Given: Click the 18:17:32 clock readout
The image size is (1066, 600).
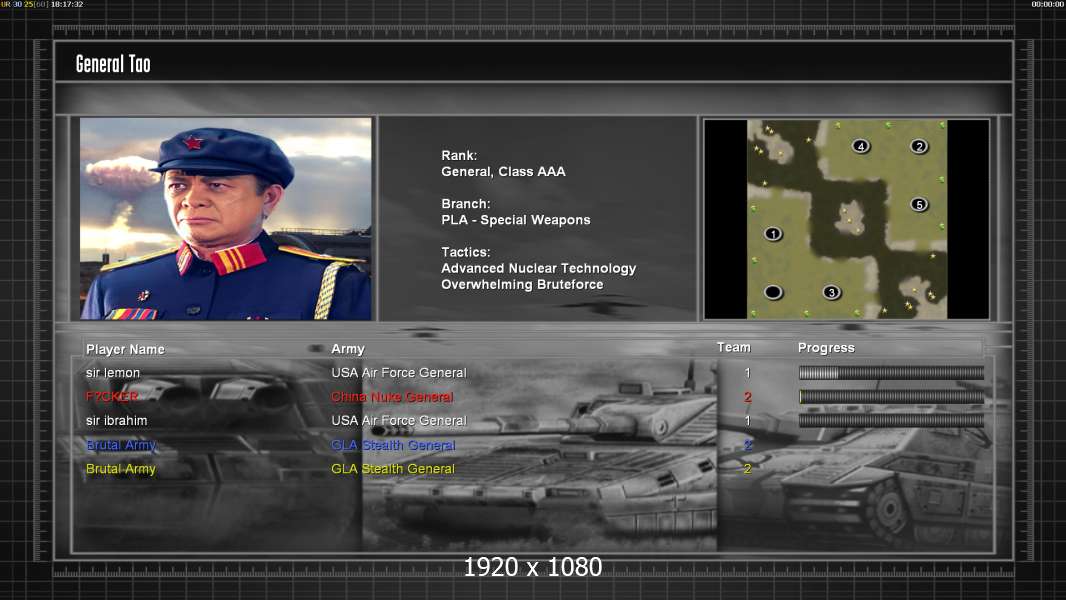Looking at the screenshot, I should tap(67, 4).
